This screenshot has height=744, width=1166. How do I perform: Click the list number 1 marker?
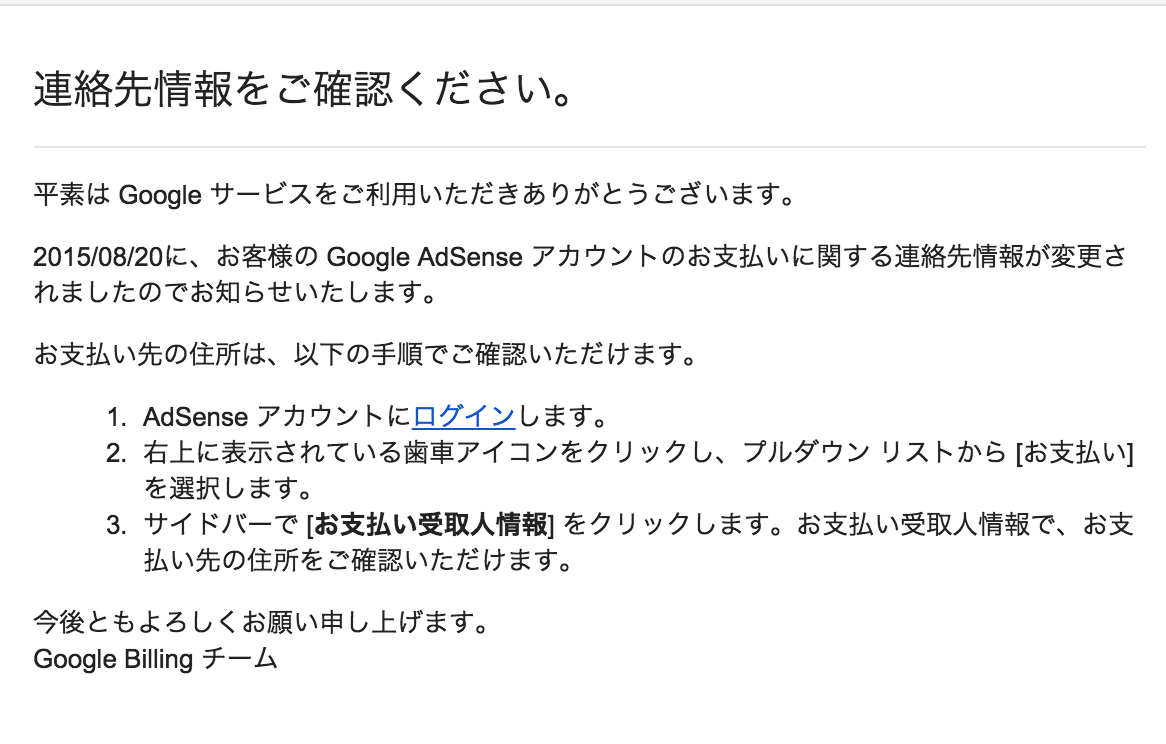(117, 417)
